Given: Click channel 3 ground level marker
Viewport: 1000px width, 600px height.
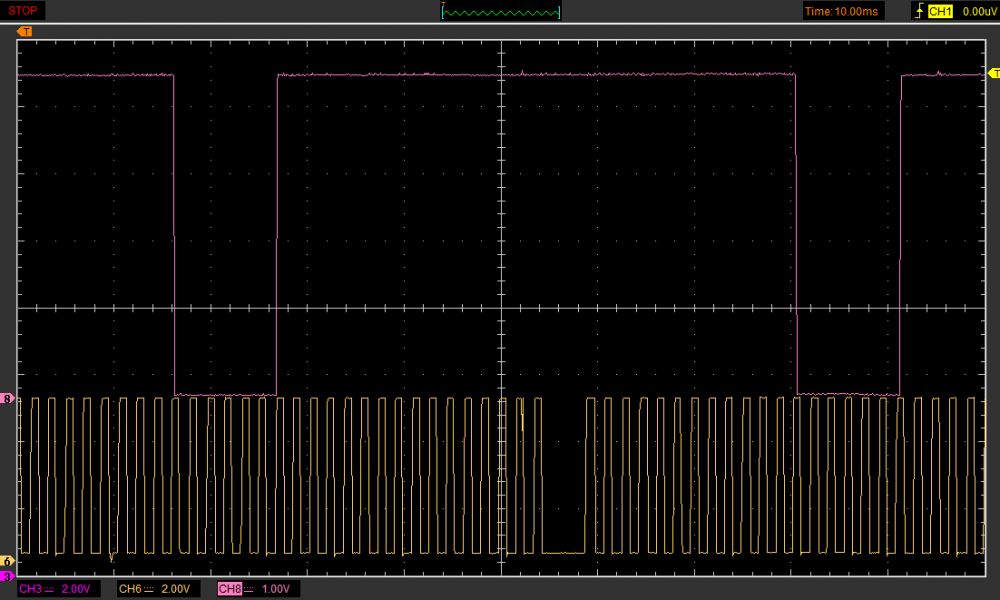Looking at the screenshot, I should pyautogui.click(x=6, y=577).
